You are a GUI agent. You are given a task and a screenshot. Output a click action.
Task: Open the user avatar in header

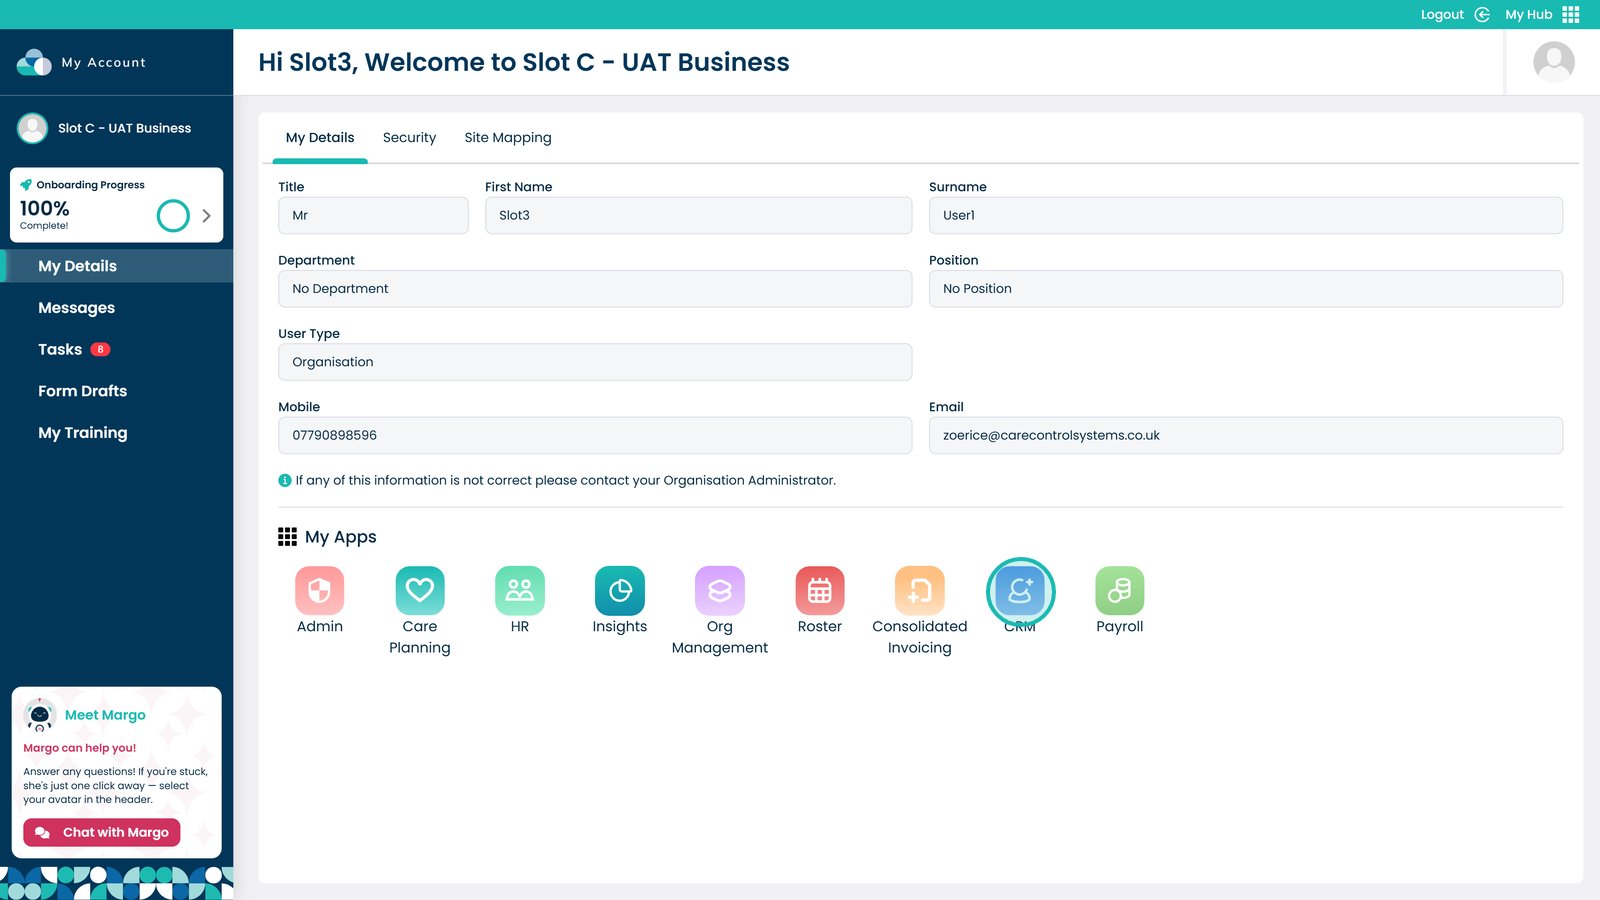[1553, 62]
